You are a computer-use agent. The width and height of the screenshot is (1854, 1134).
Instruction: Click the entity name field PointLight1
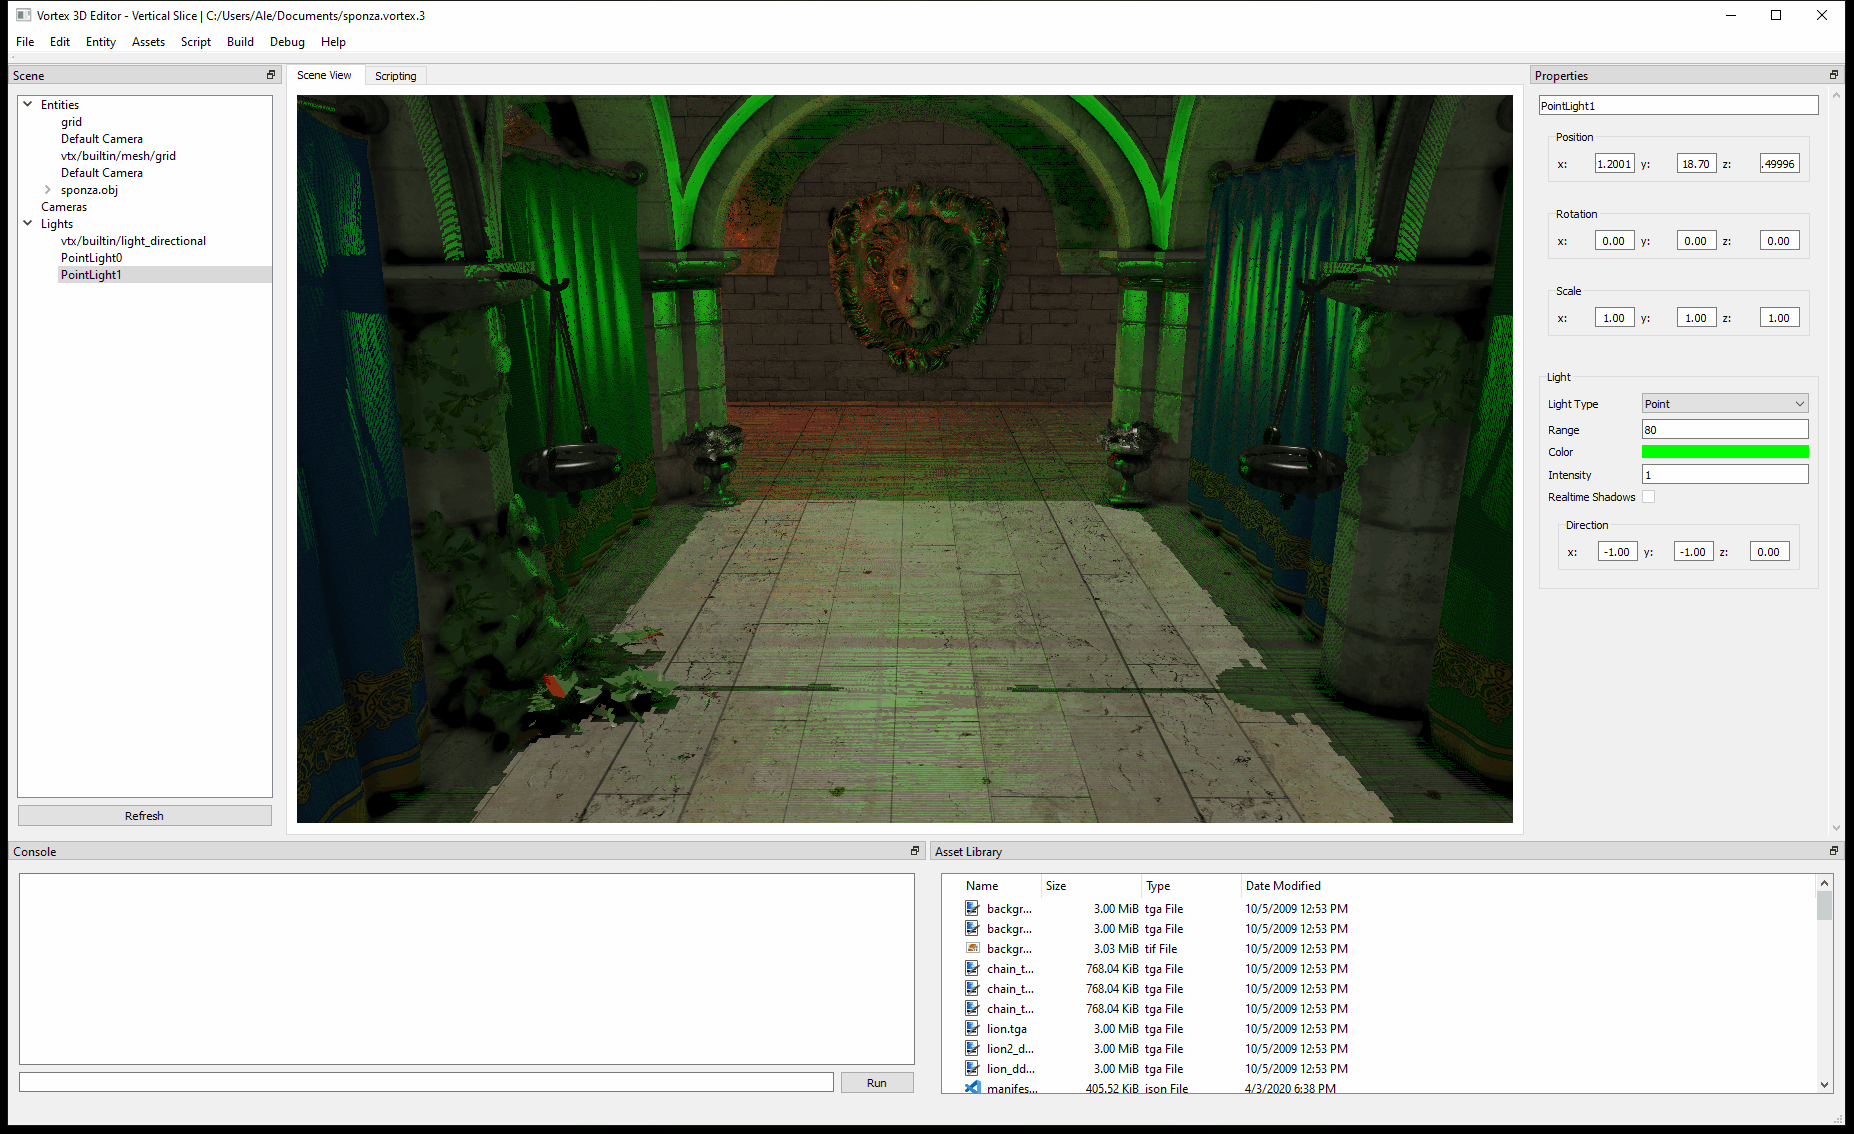[x=1678, y=106]
